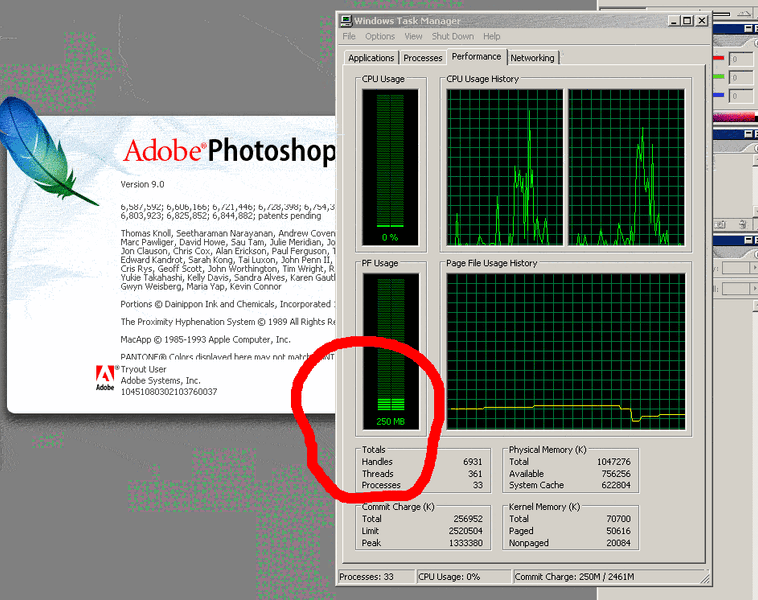This screenshot has height=600, width=758.
Task: Click the trash icon in the Photoshop palette
Action: pos(742,224)
